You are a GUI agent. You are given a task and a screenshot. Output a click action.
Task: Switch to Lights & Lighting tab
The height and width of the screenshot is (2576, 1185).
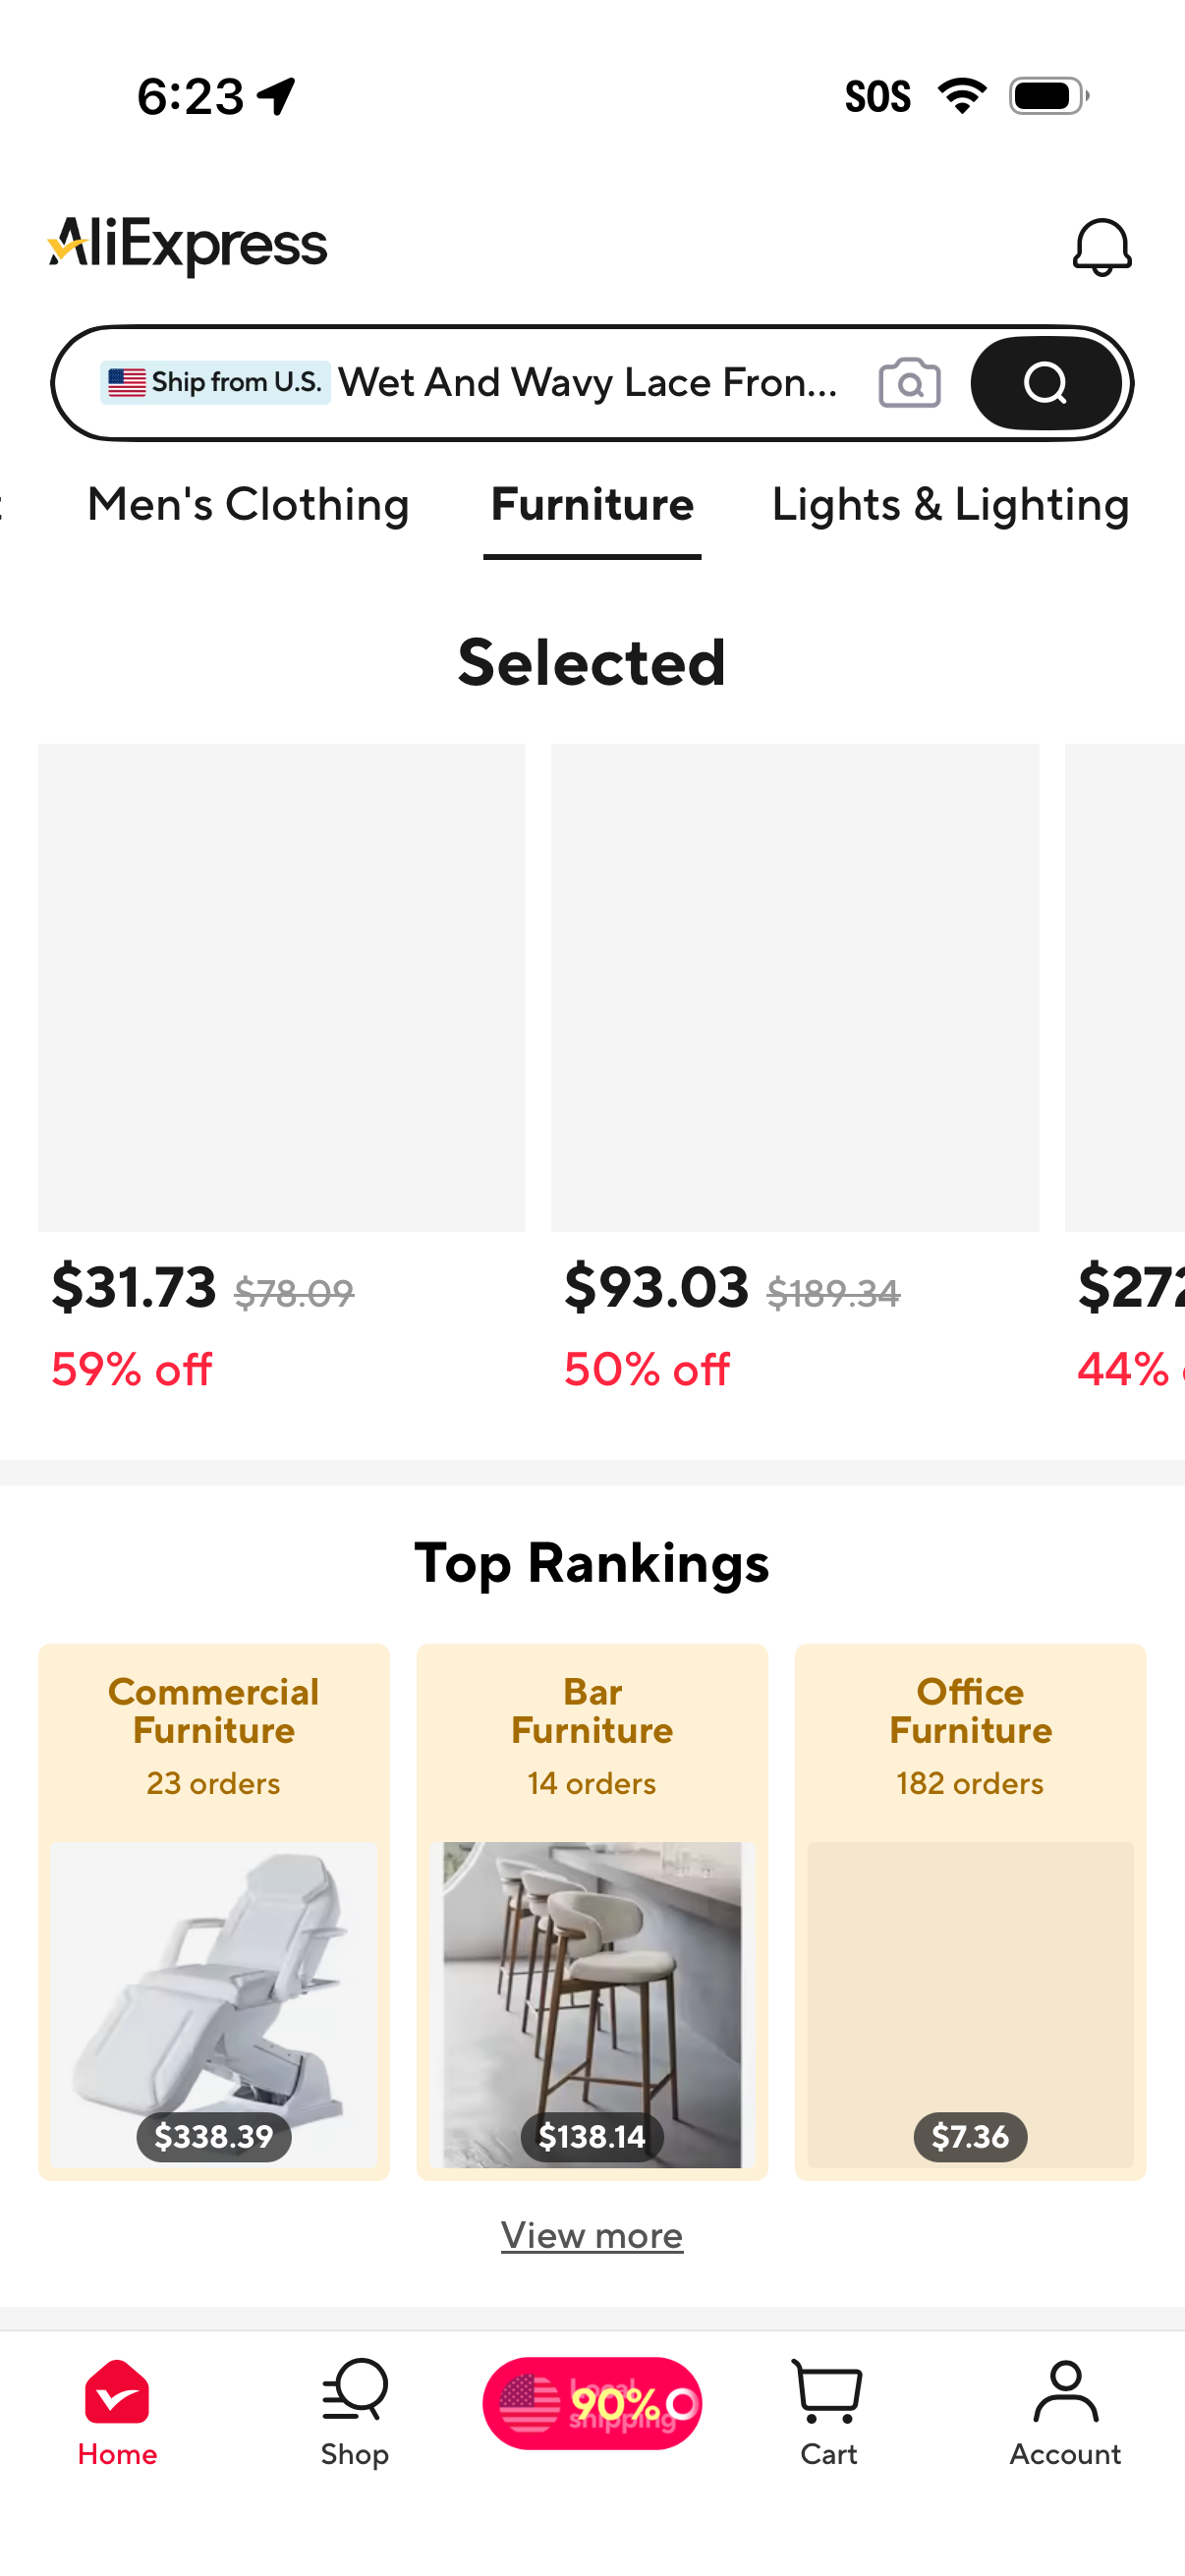tap(950, 504)
